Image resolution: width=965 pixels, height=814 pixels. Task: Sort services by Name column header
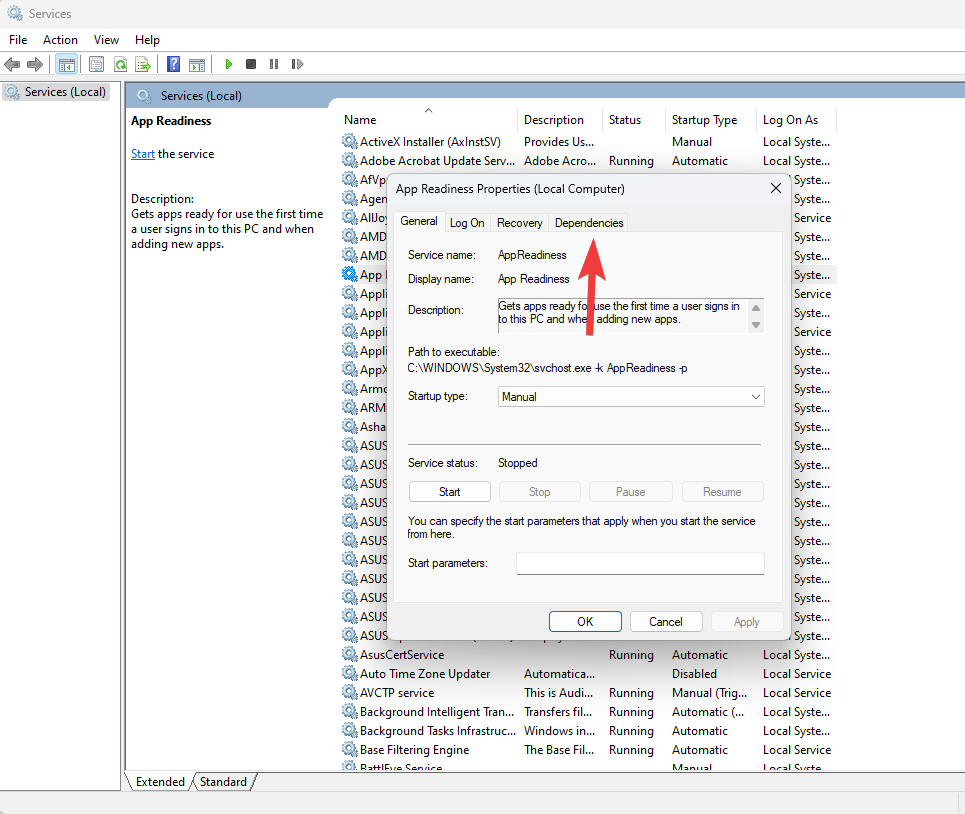pyautogui.click(x=360, y=120)
